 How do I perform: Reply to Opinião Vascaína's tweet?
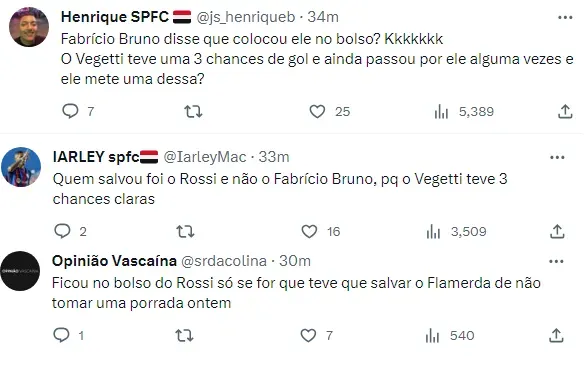click(62, 335)
